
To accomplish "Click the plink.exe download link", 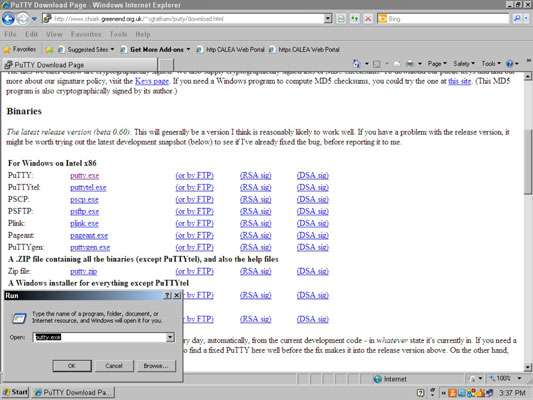I will click(x=84, y=223).
